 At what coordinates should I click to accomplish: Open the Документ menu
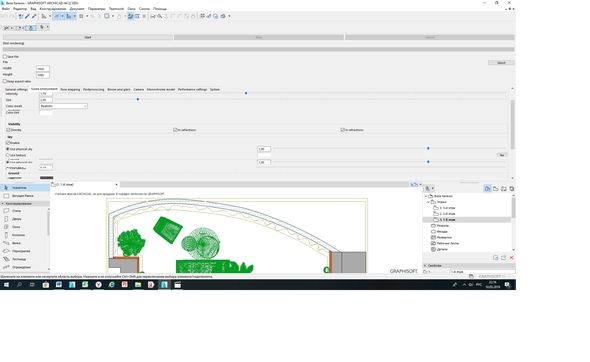tap(77, 9)
